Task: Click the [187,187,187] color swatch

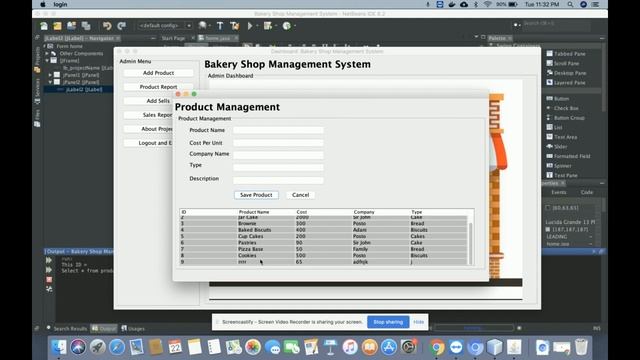Action: tap(548, 229)
